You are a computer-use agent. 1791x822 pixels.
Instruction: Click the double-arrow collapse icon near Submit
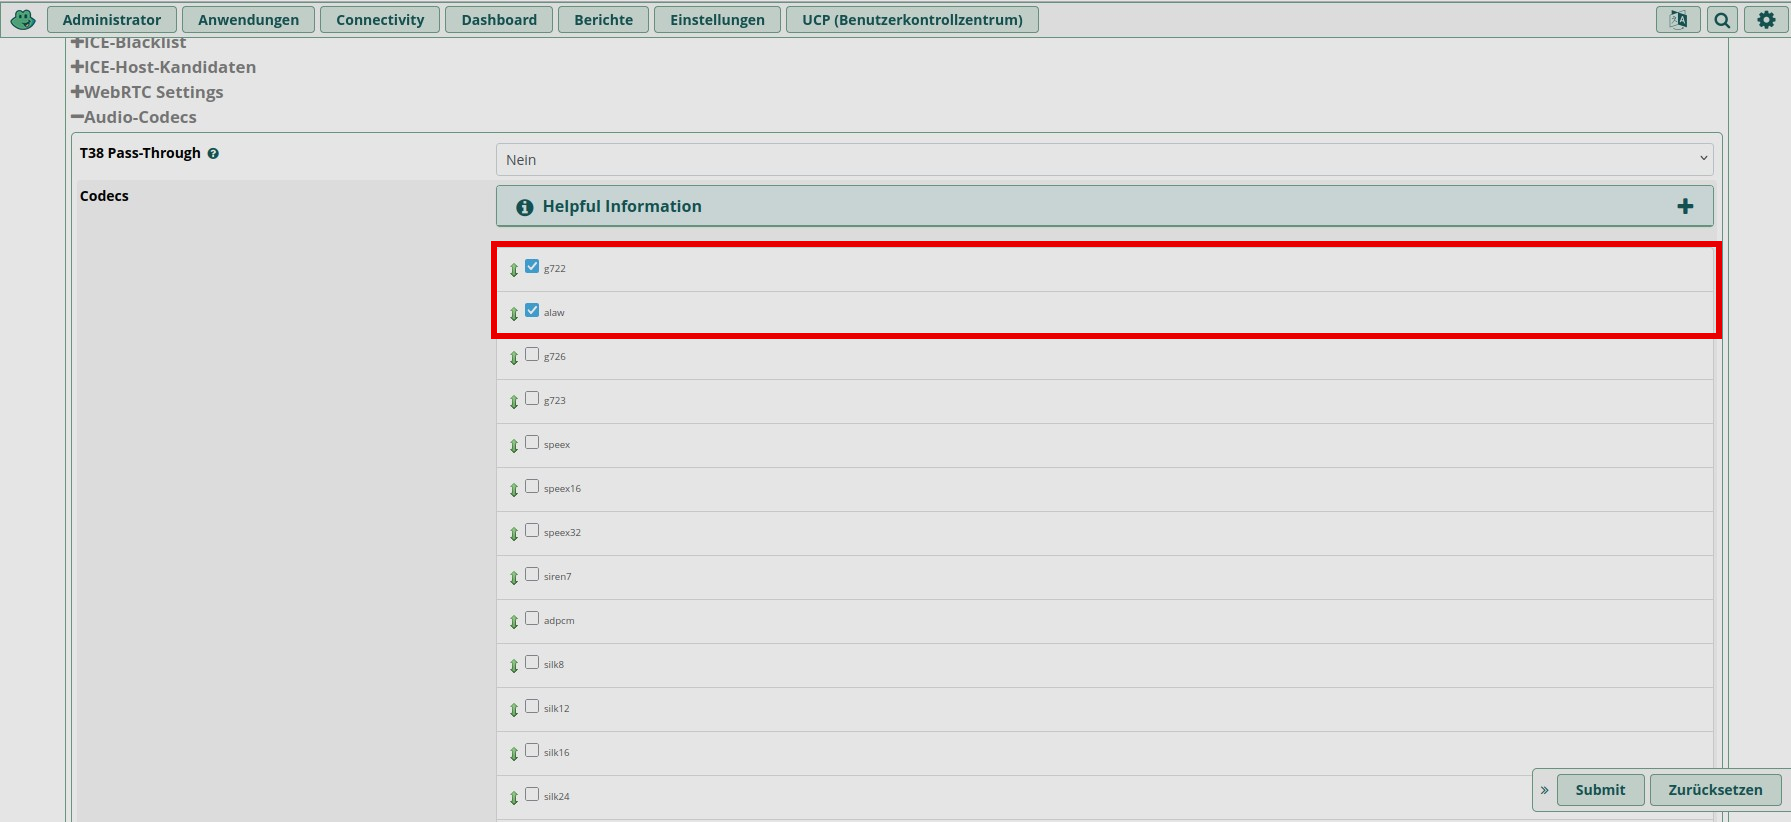point(1544,790)
